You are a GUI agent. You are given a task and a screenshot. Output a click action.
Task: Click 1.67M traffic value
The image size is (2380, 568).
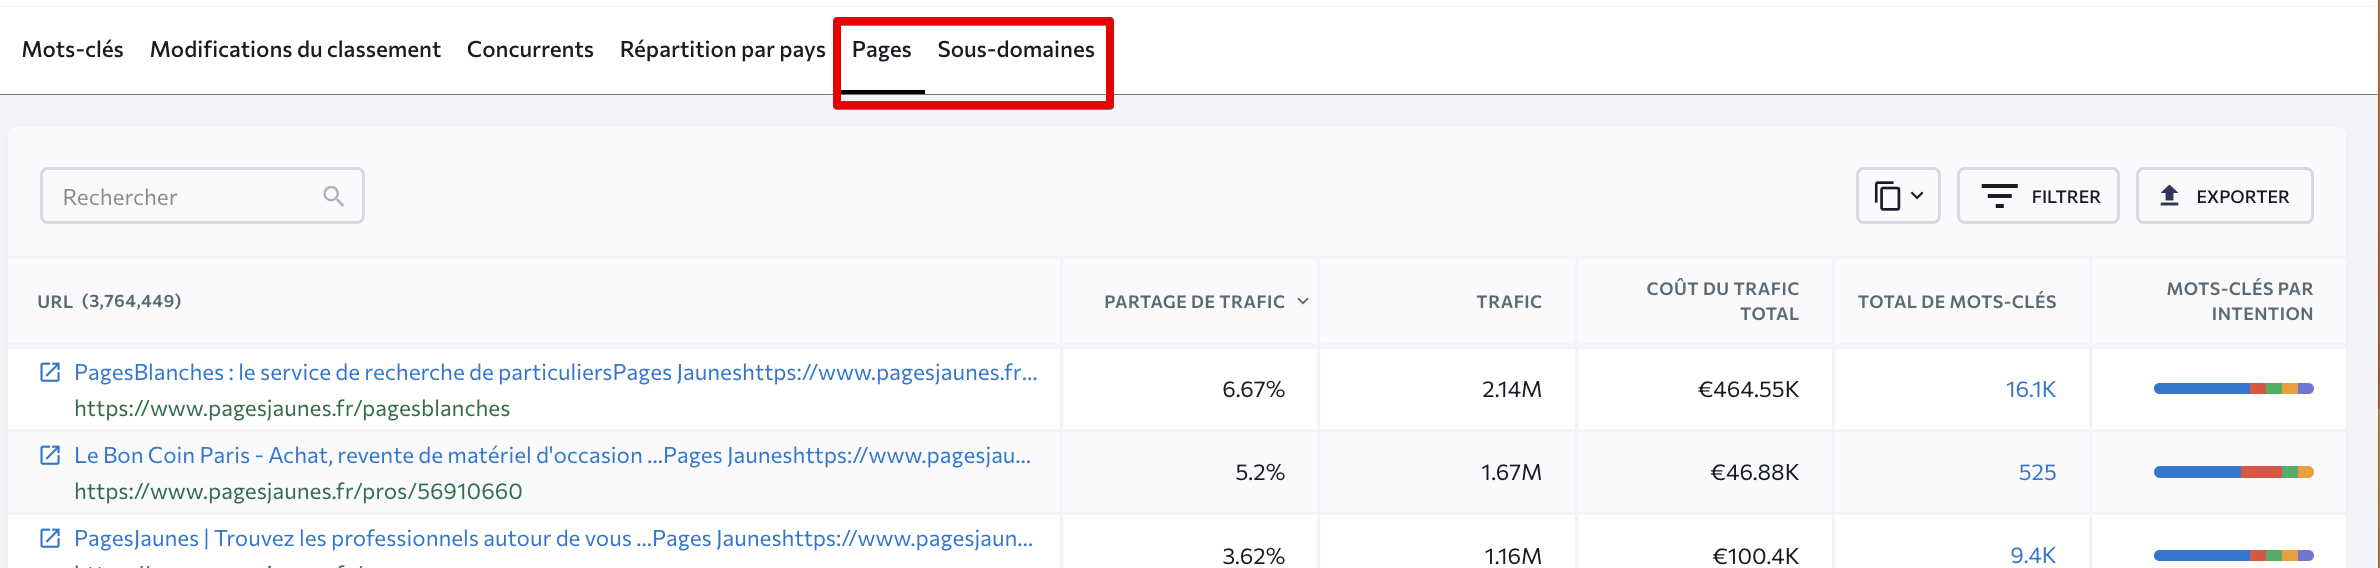pyautogui.click(x=1511, y=472)
